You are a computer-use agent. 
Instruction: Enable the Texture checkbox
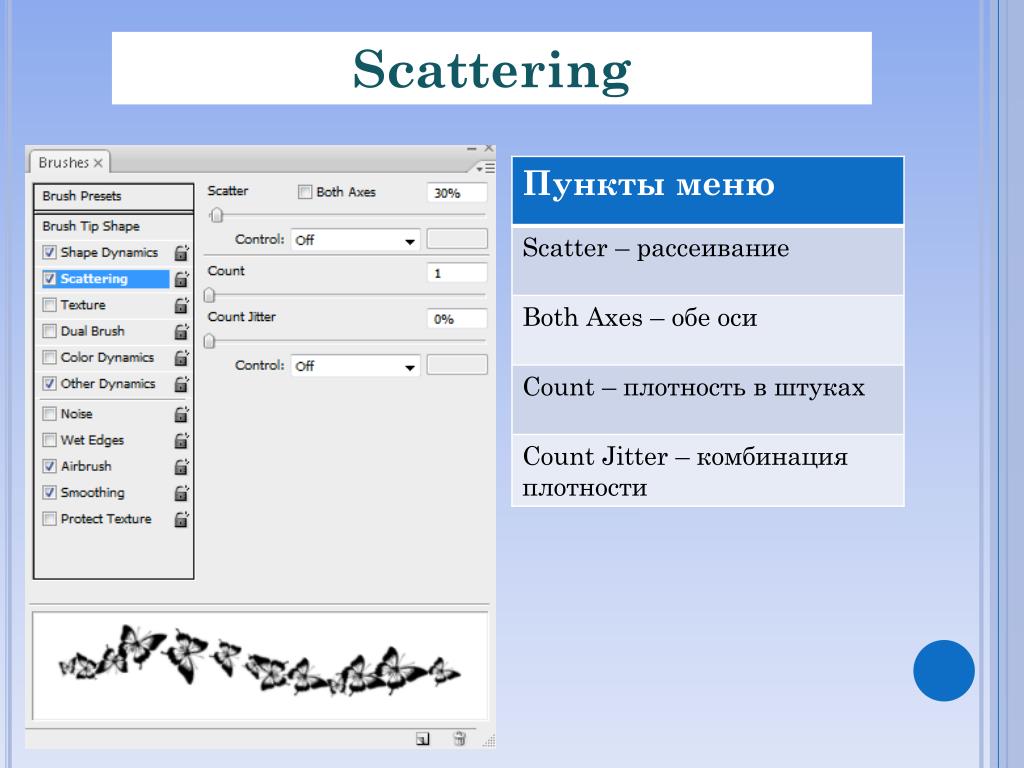point(49,305)
